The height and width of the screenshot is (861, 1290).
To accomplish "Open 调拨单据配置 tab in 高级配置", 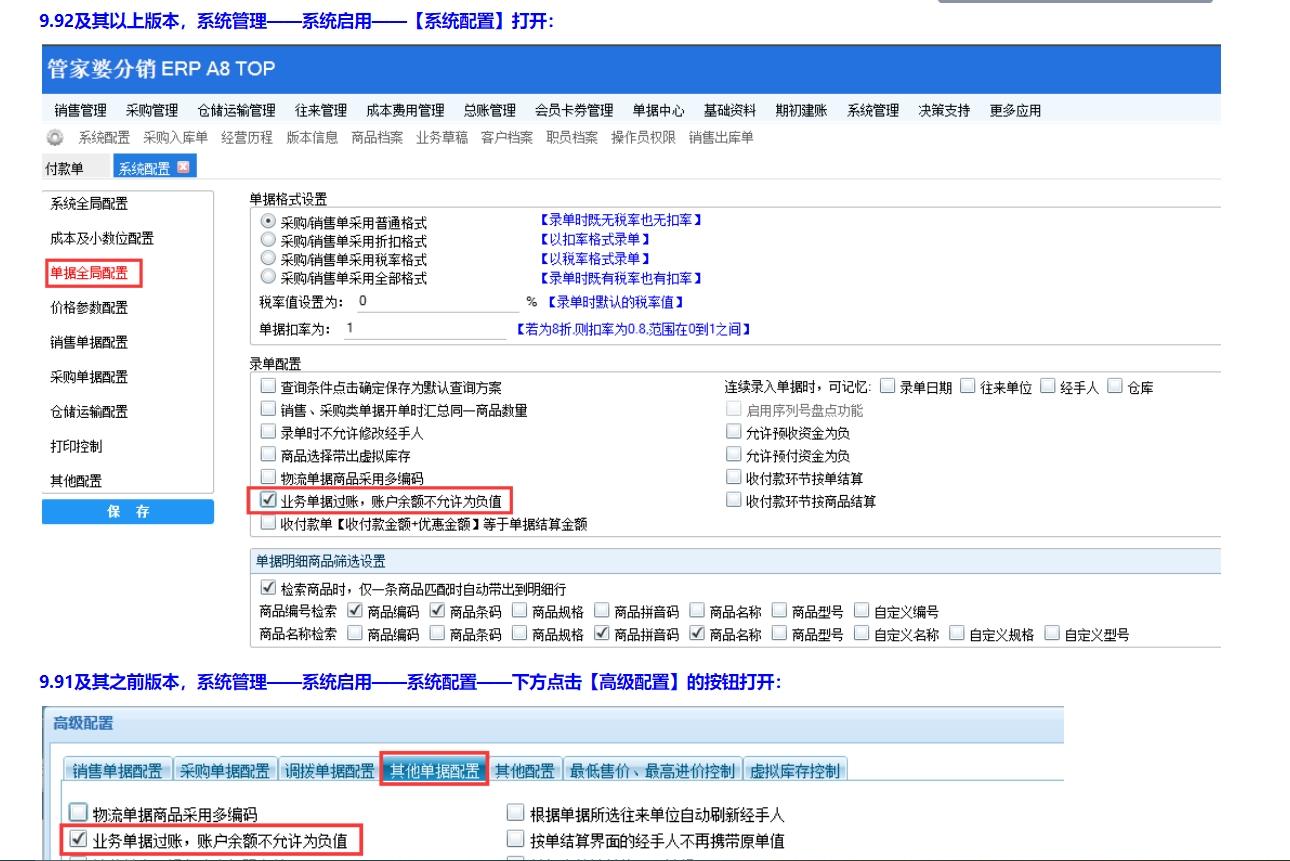I will tap(328, 770).
